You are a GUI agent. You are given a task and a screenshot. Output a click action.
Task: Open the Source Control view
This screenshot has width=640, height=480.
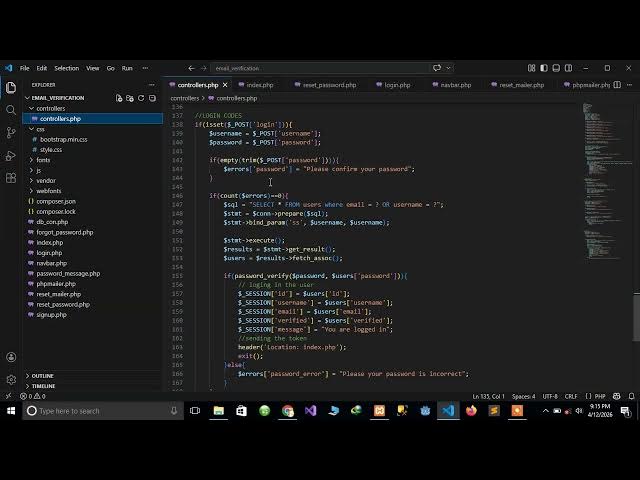pyautogui.click(x=11, y=133)
